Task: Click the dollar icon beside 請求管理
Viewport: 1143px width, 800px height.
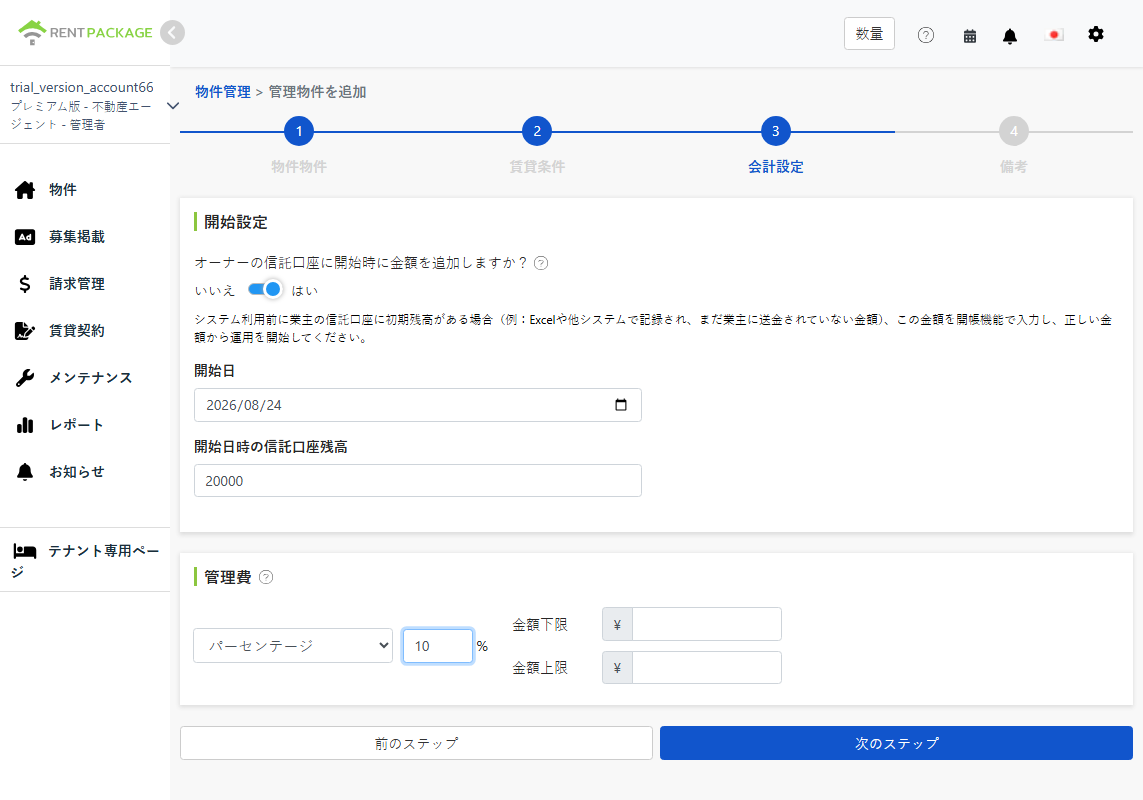Action: [25, 284]
